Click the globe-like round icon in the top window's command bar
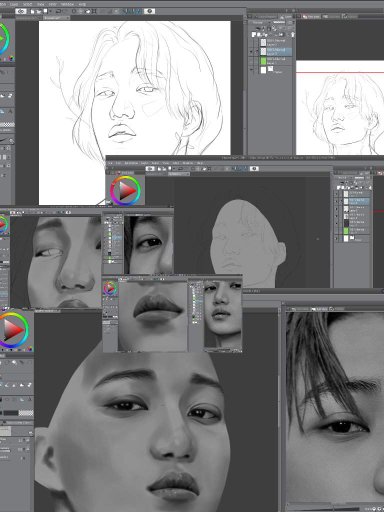 click(x=149, y=11)
